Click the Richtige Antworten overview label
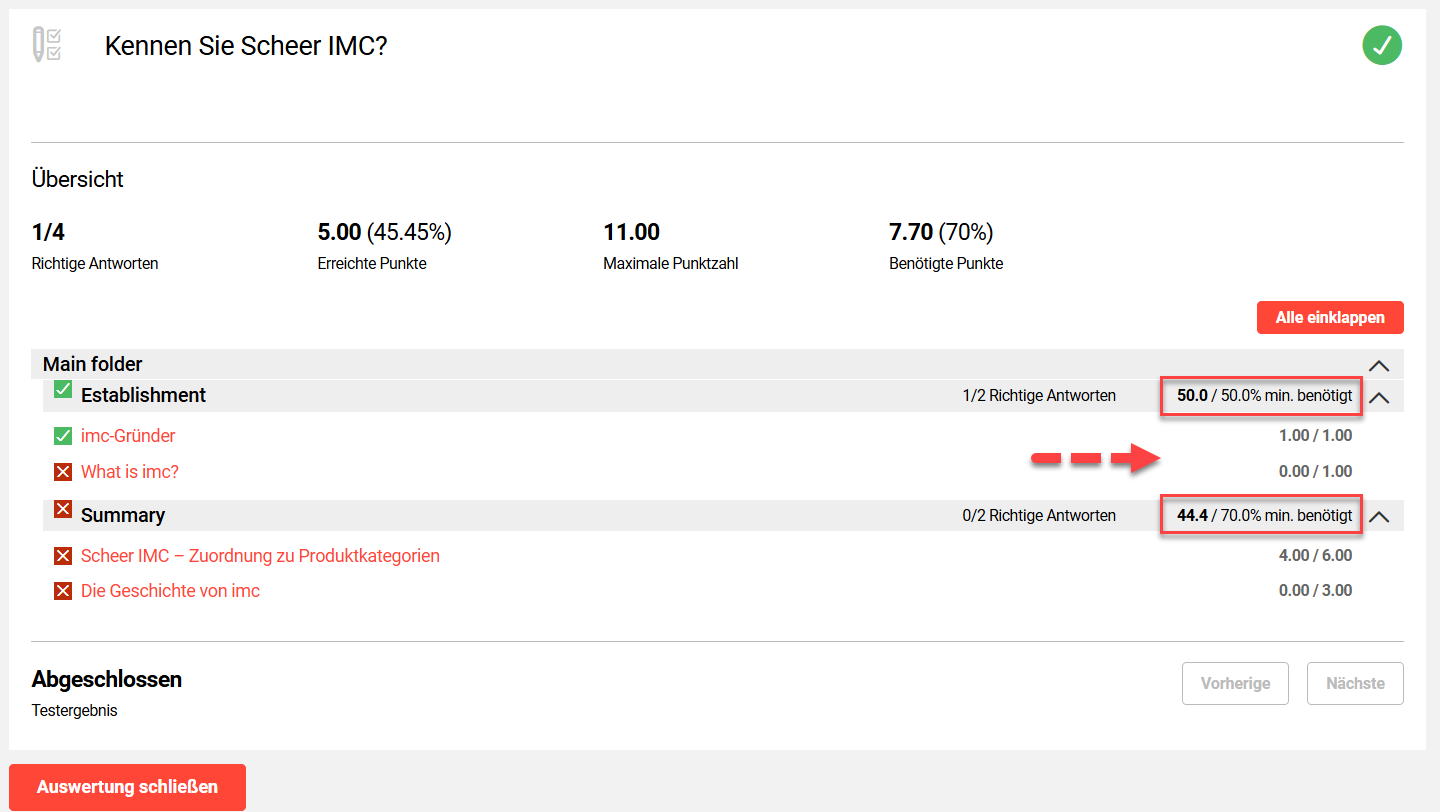1440x812 pixels. (x=95, y=264)
